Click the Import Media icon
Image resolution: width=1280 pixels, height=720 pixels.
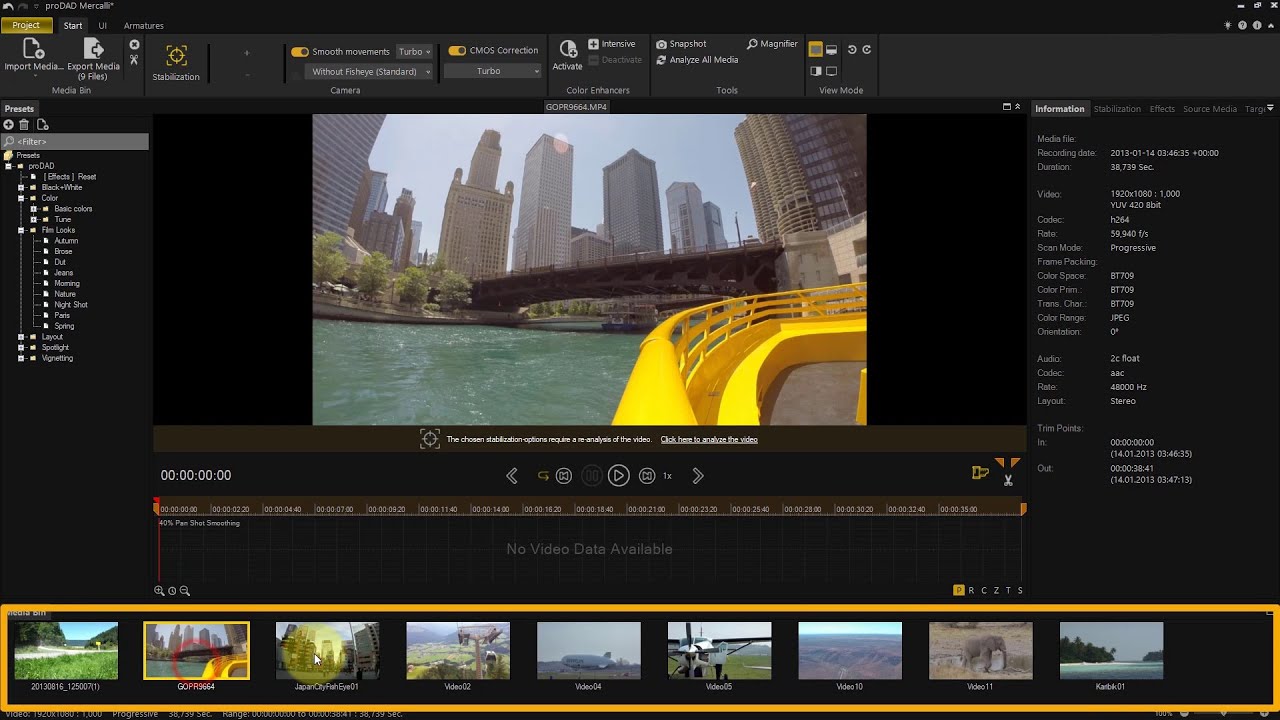click(x=33, y=49)
